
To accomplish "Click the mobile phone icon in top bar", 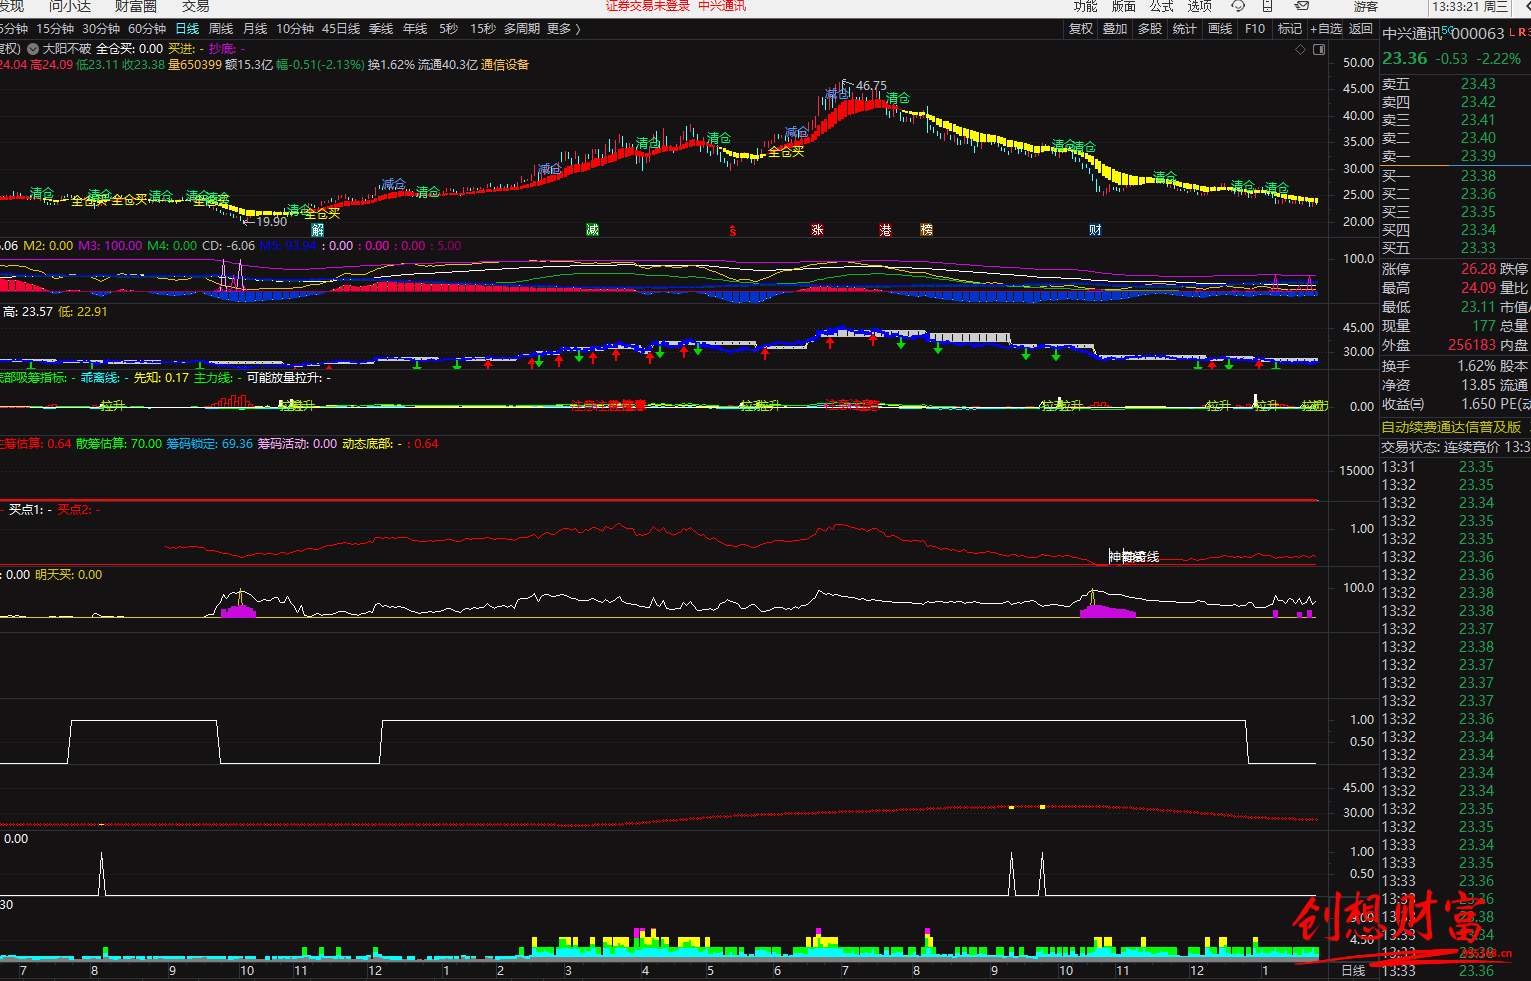I will point(1267,6).
